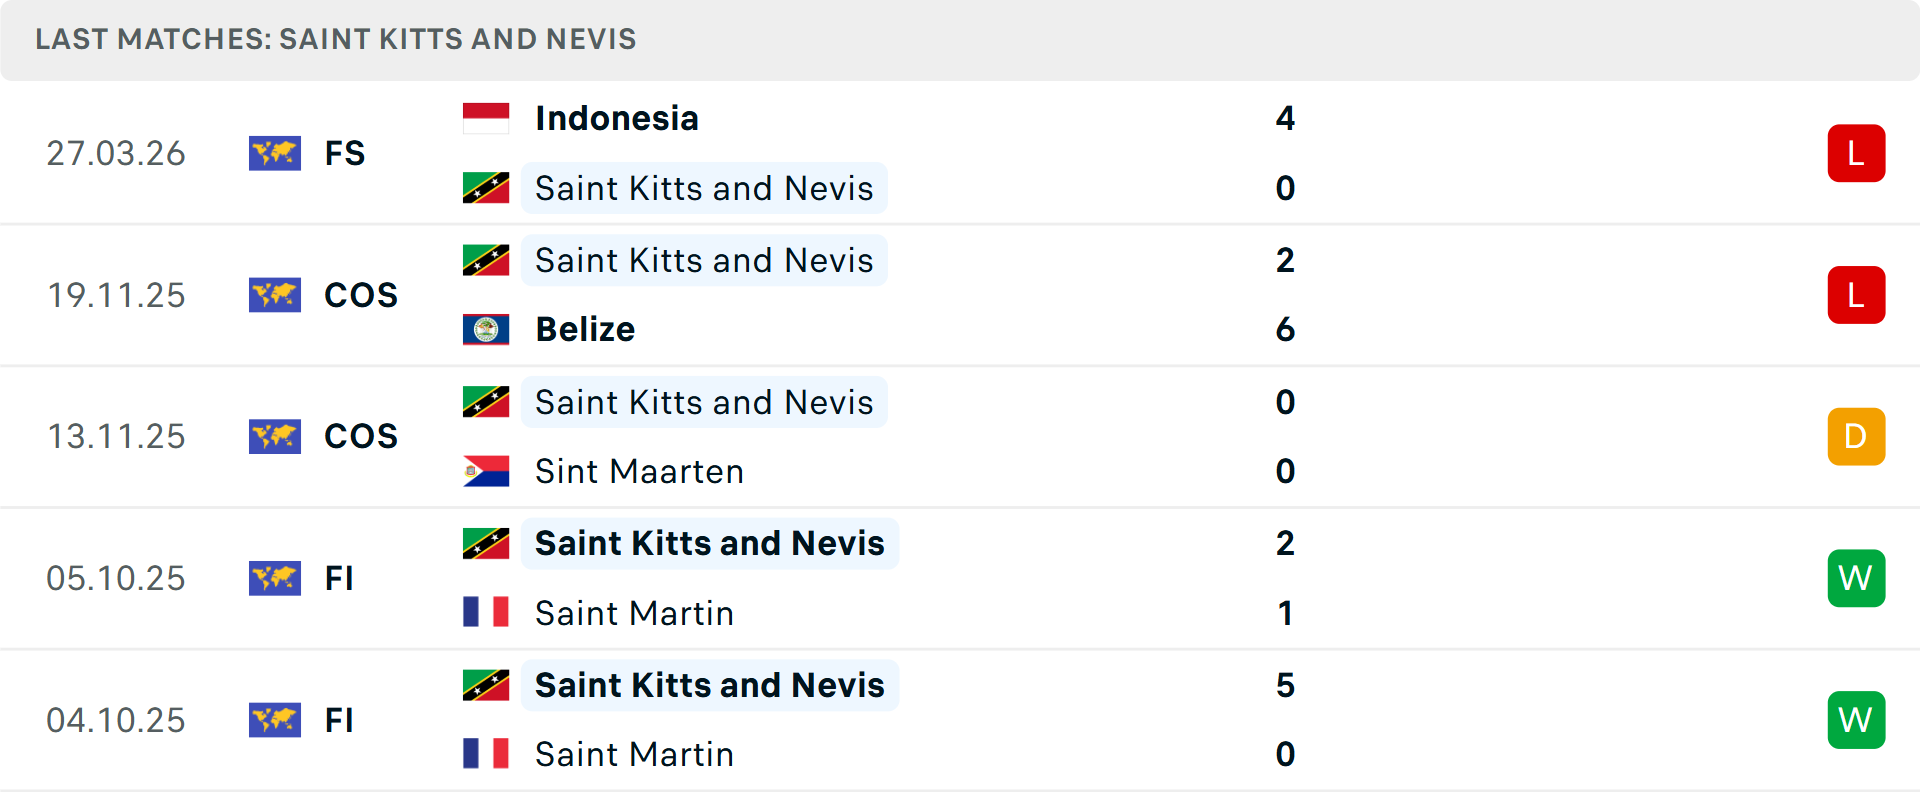The image size is (1920, 792).
Task: Click world icon in 19.11.25 match row
Action: (x=275, y=295)
